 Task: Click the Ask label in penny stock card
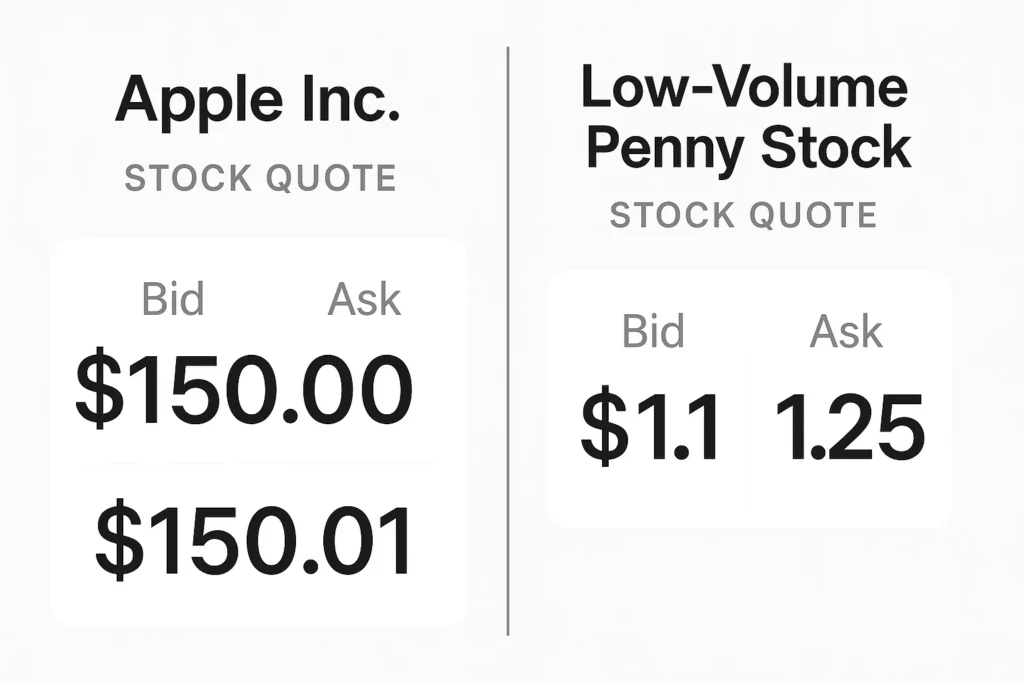846,331
